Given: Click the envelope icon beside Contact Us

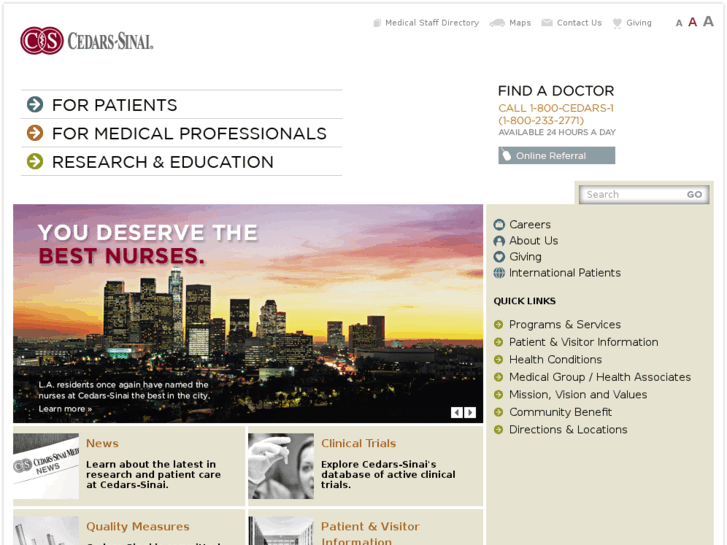Looking at the screenshot, I should click(x=547, y=23).
